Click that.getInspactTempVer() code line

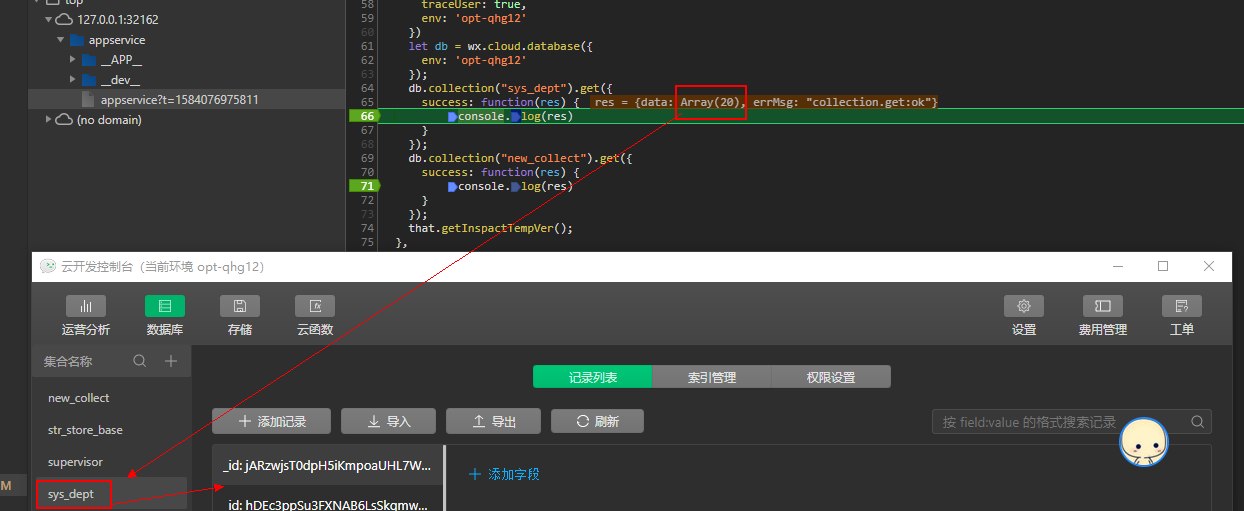pyautogui.click(x=490, y=228)
